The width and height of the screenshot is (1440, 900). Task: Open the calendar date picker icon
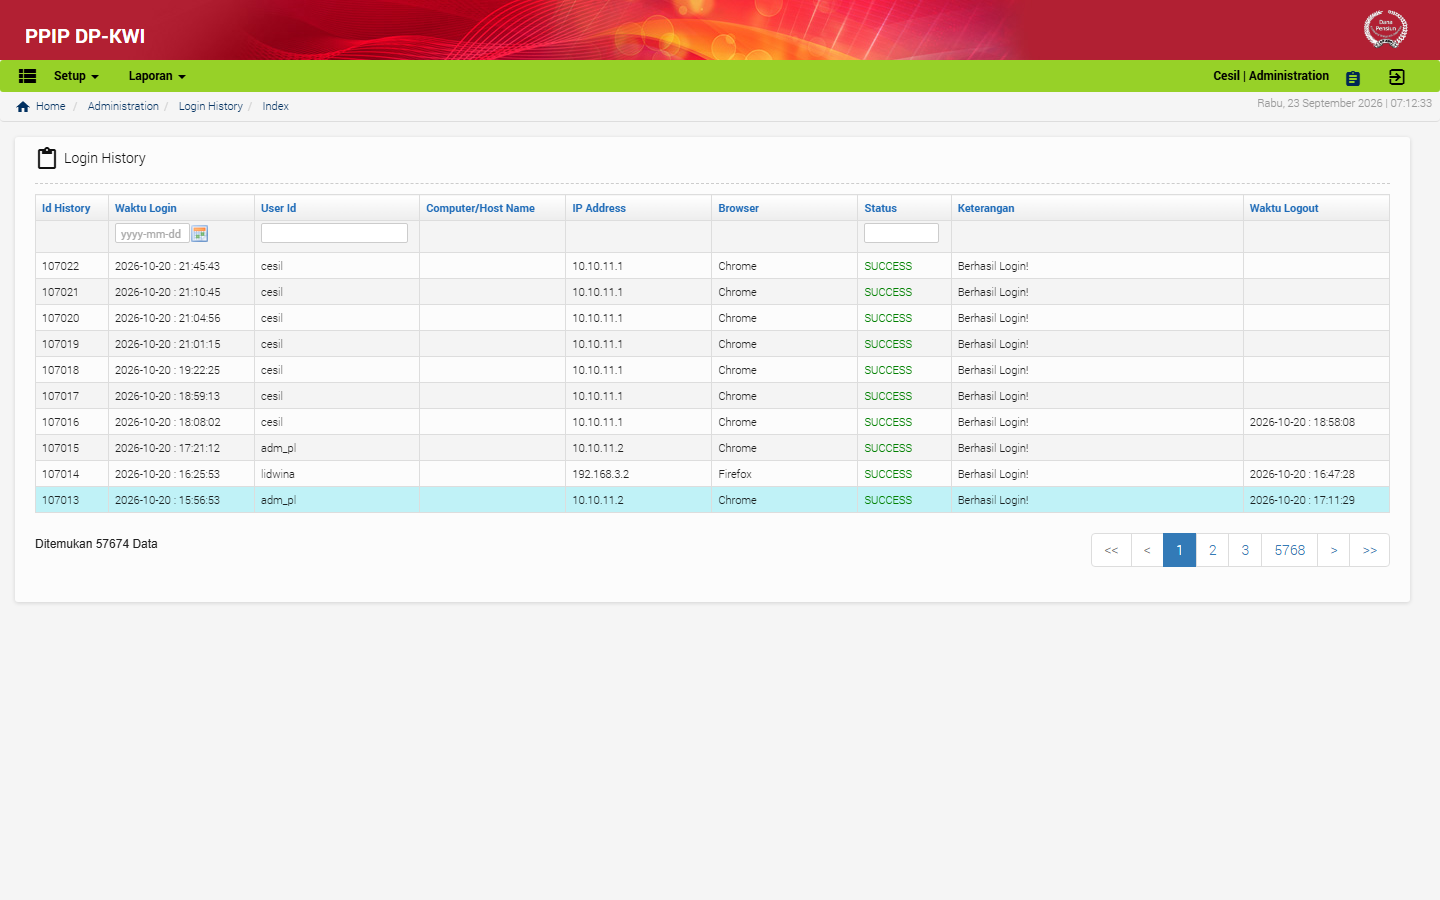(200, 234)
